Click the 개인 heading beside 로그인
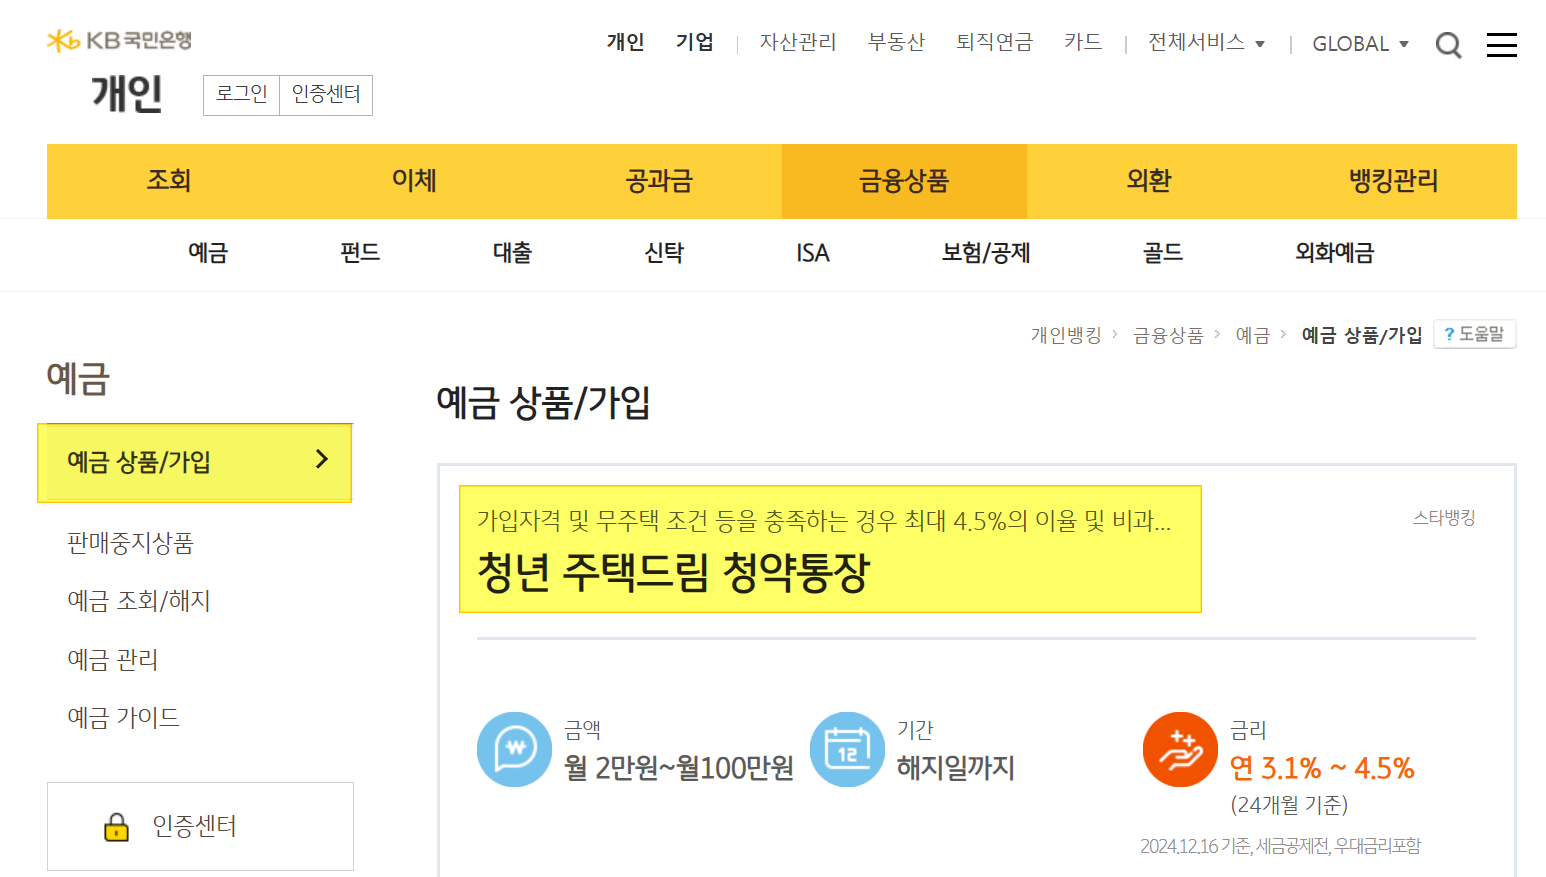The image size is (1546, 877). coord(127,94)
